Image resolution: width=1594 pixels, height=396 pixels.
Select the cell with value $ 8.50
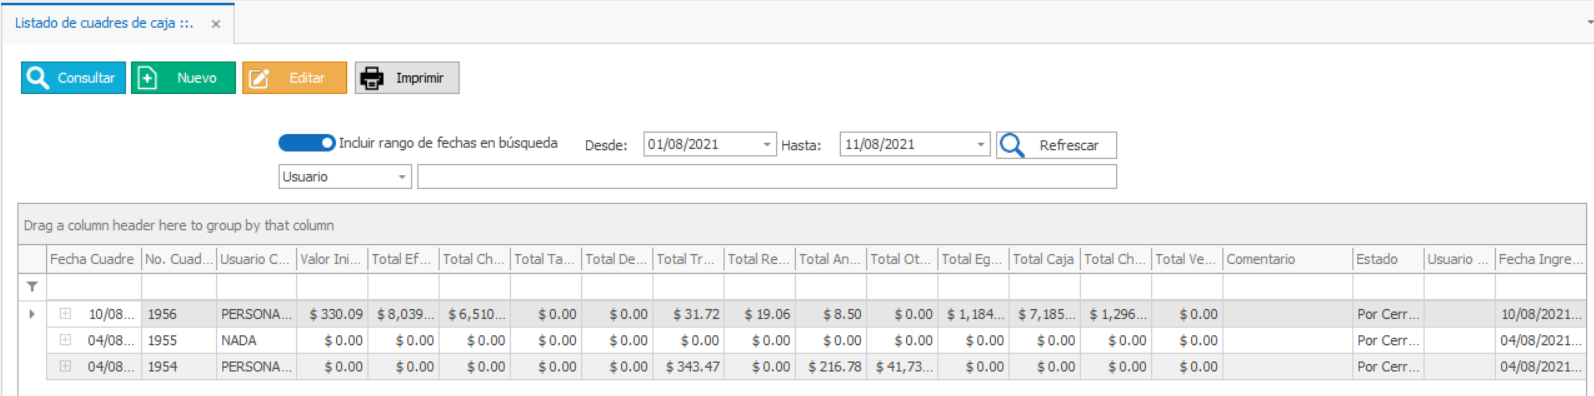click(831, 314)
